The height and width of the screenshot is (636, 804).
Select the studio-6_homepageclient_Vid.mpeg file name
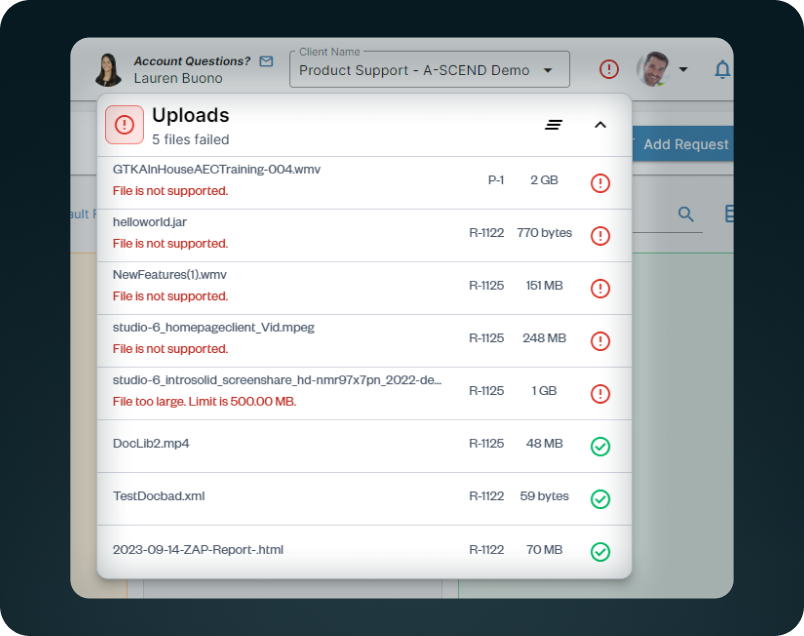213,327
